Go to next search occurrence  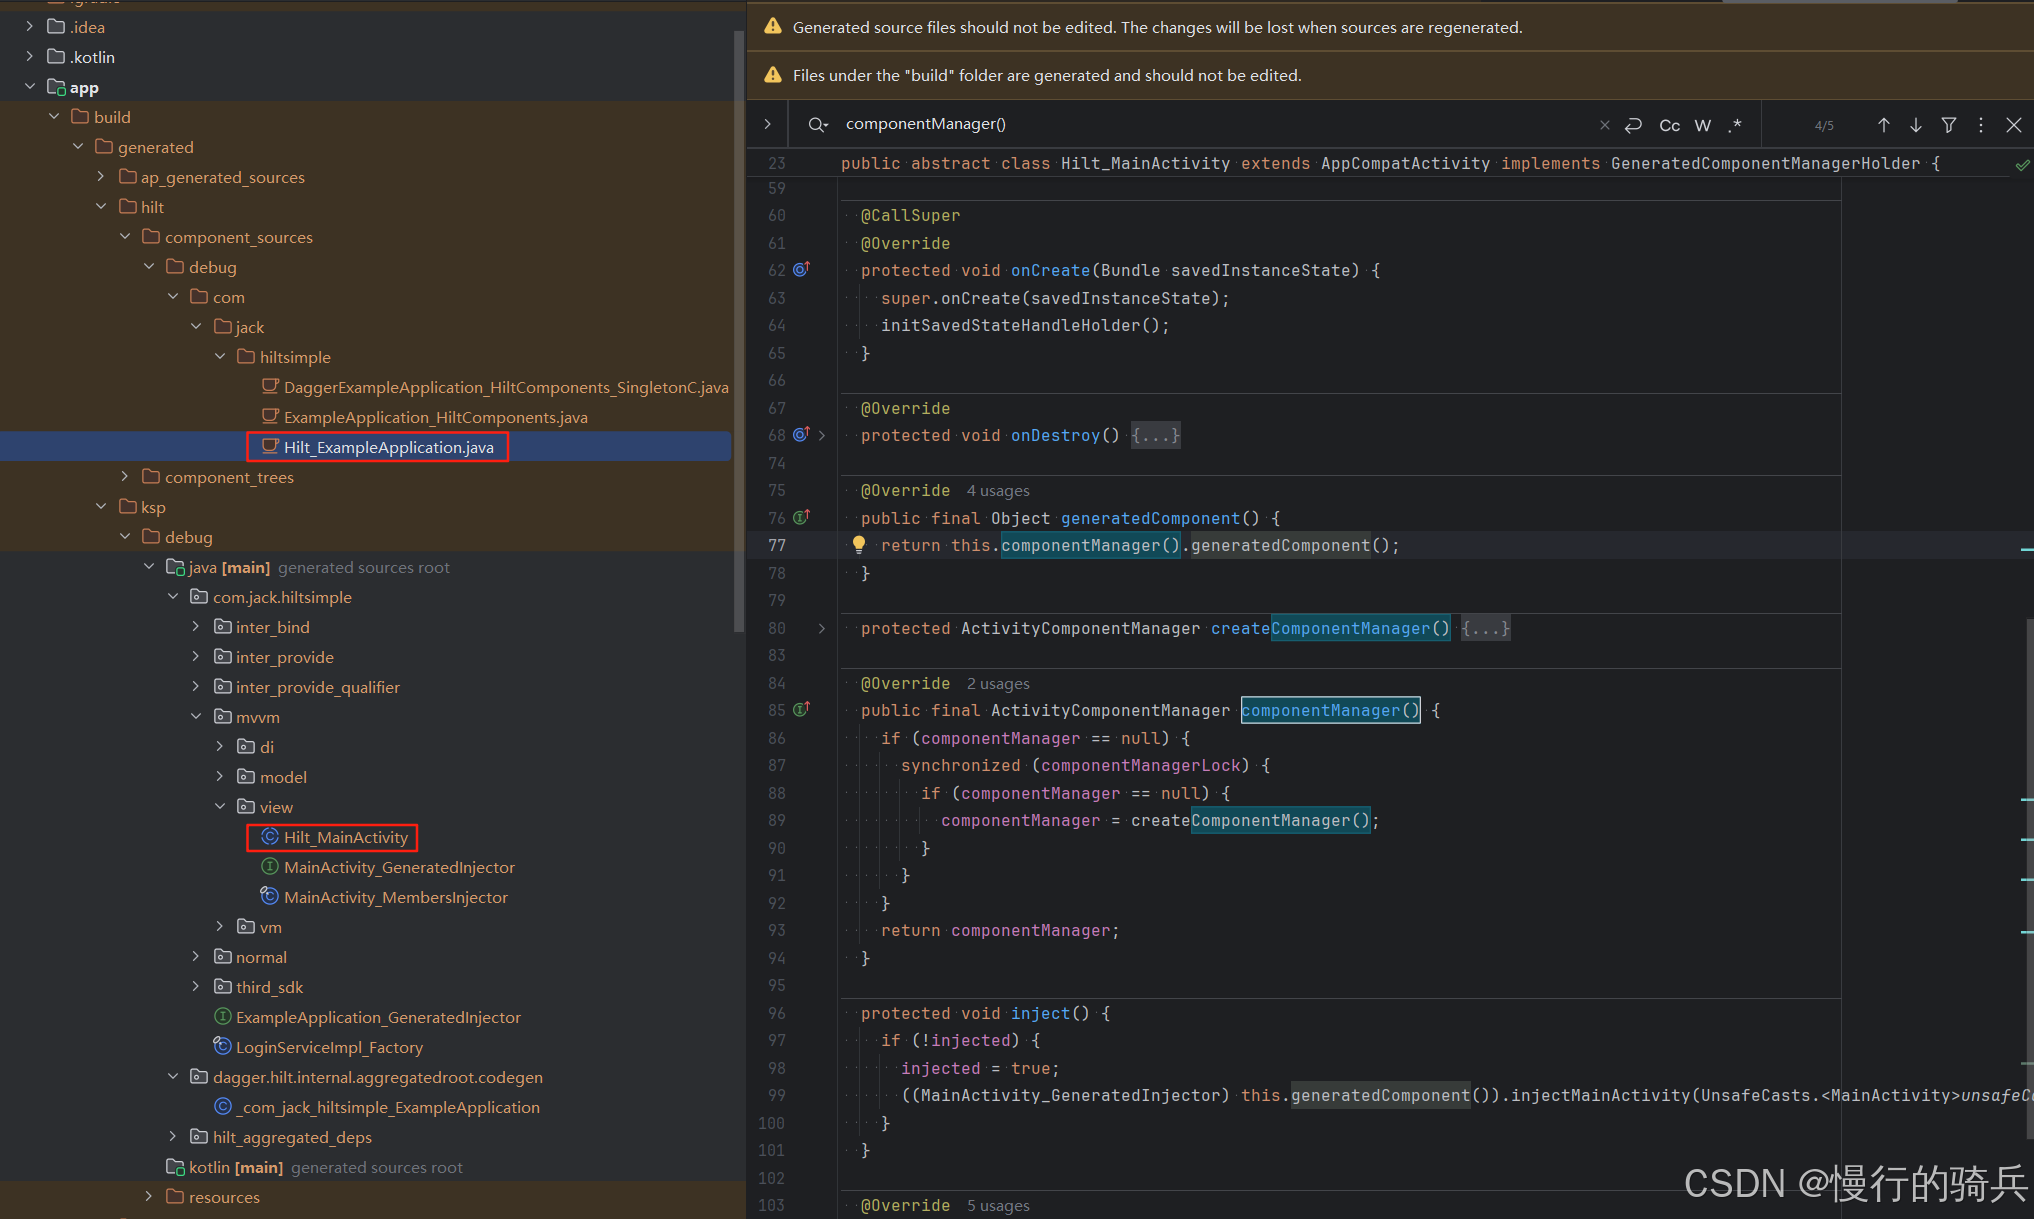point(1915,125)
